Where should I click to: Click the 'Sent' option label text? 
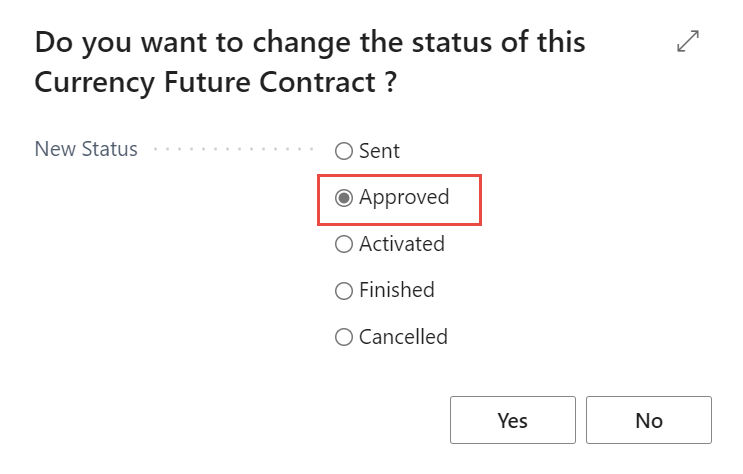tap(379, 152)
